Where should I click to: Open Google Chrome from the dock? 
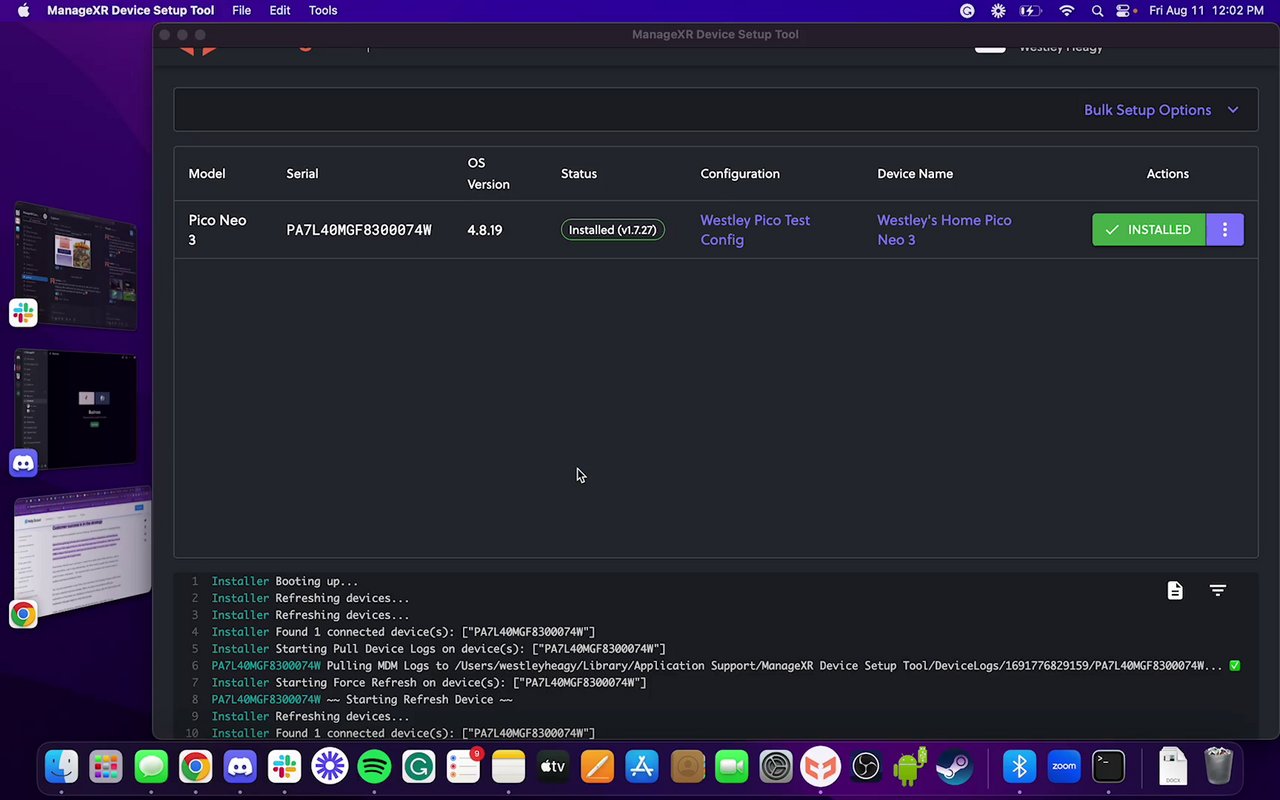point(196,767)
